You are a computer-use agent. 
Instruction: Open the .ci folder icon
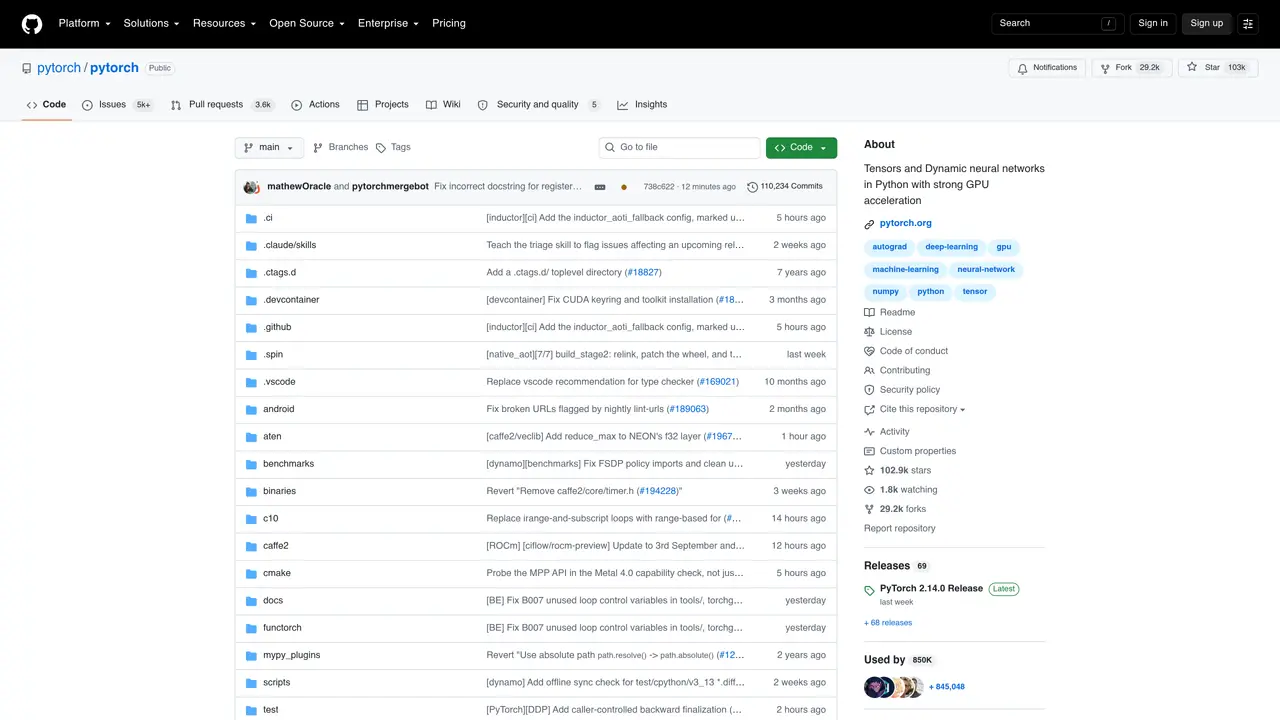tap(252, 218)
